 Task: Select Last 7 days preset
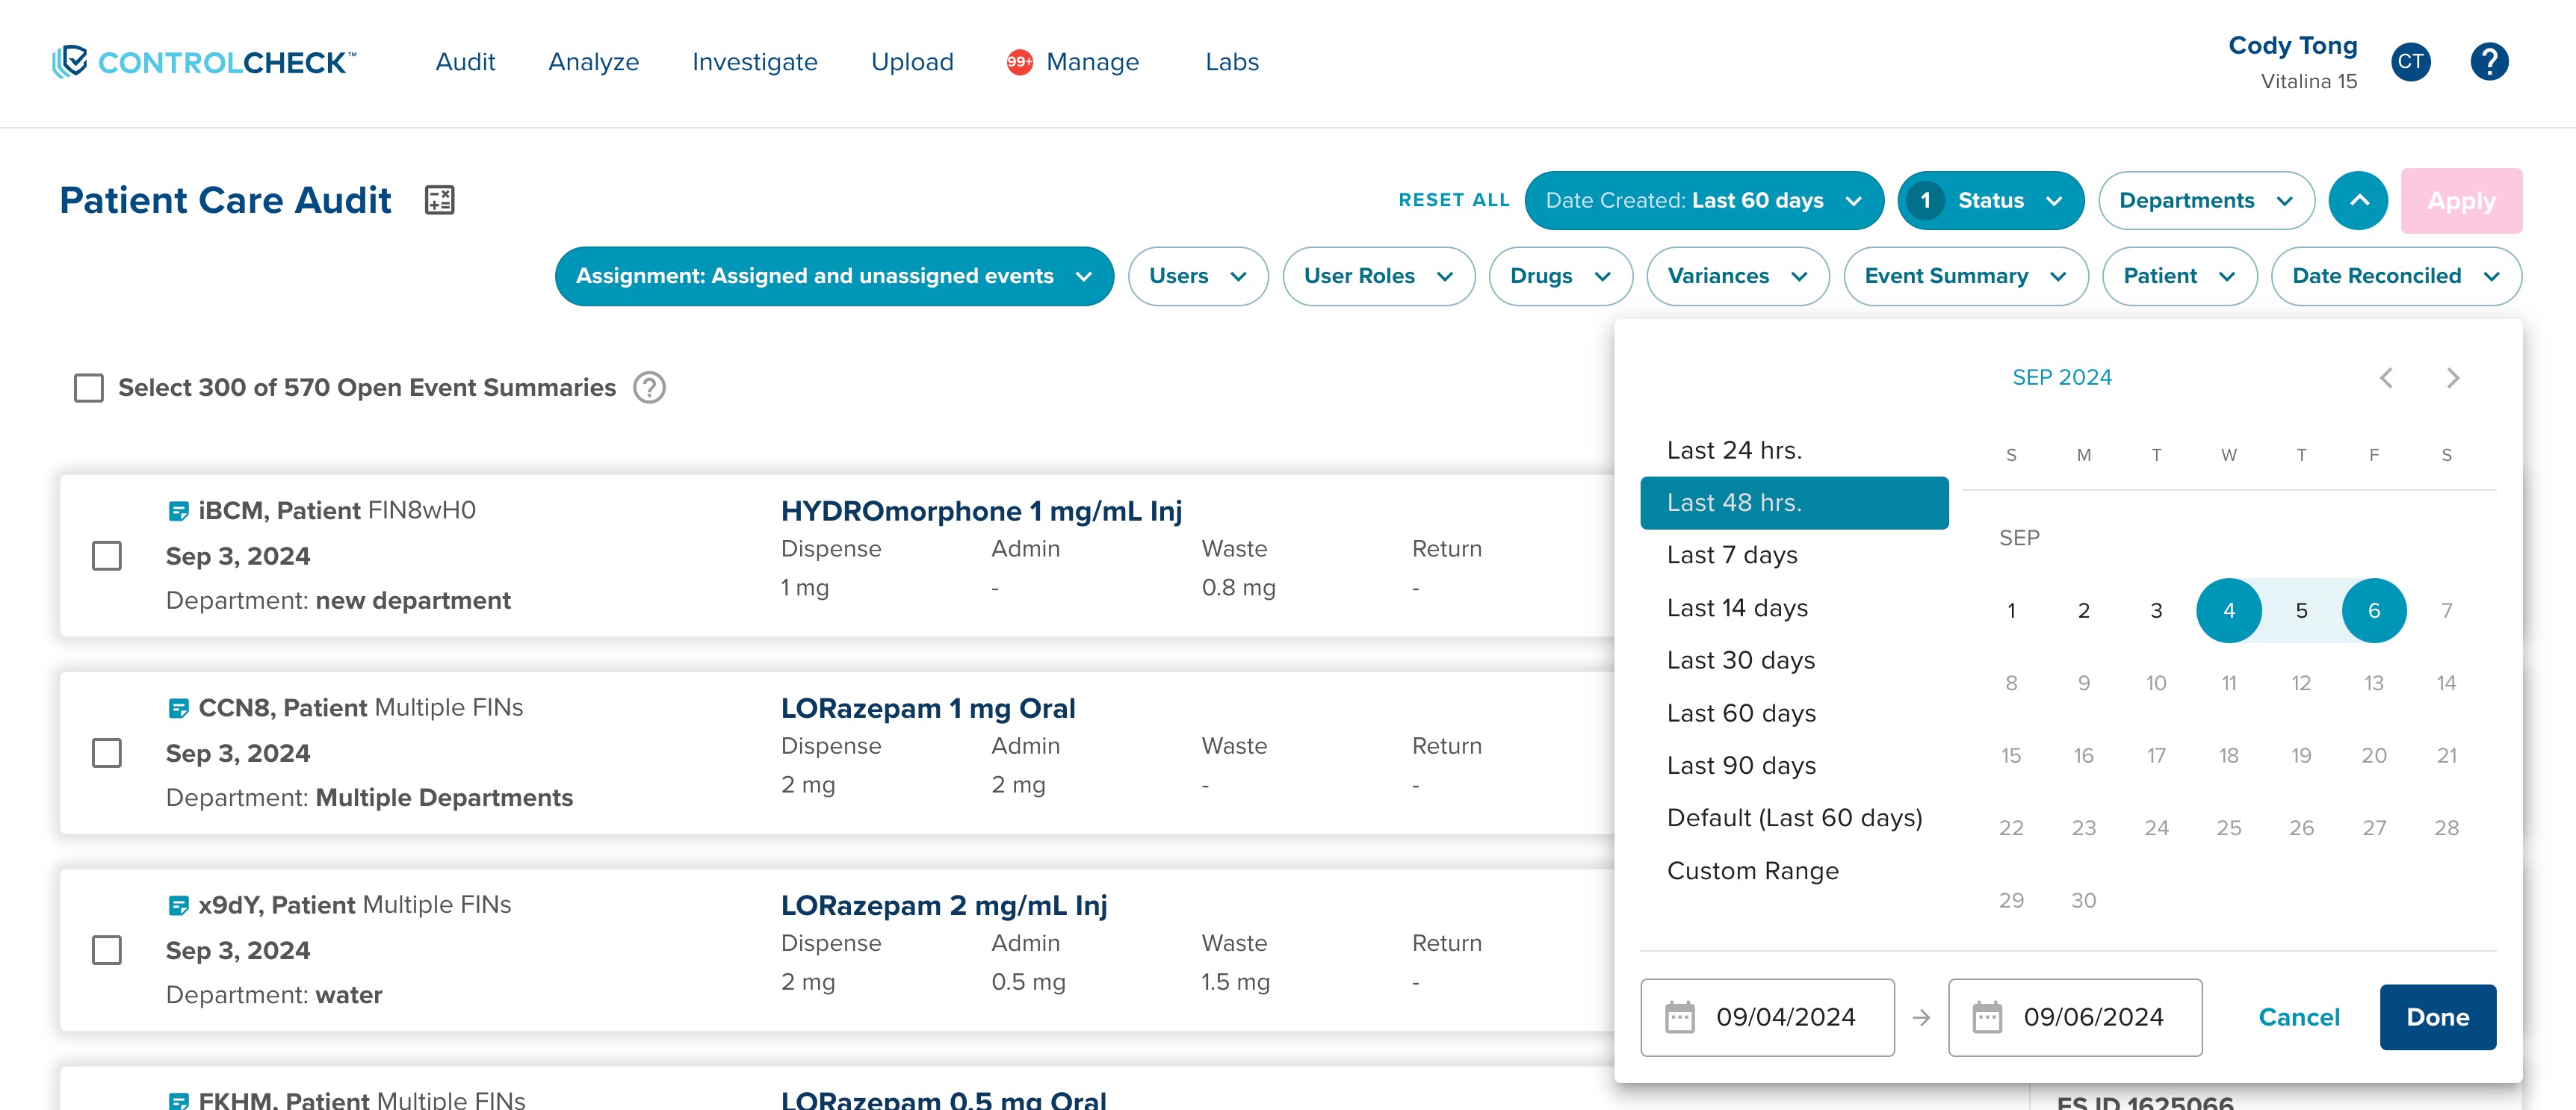1794,555
